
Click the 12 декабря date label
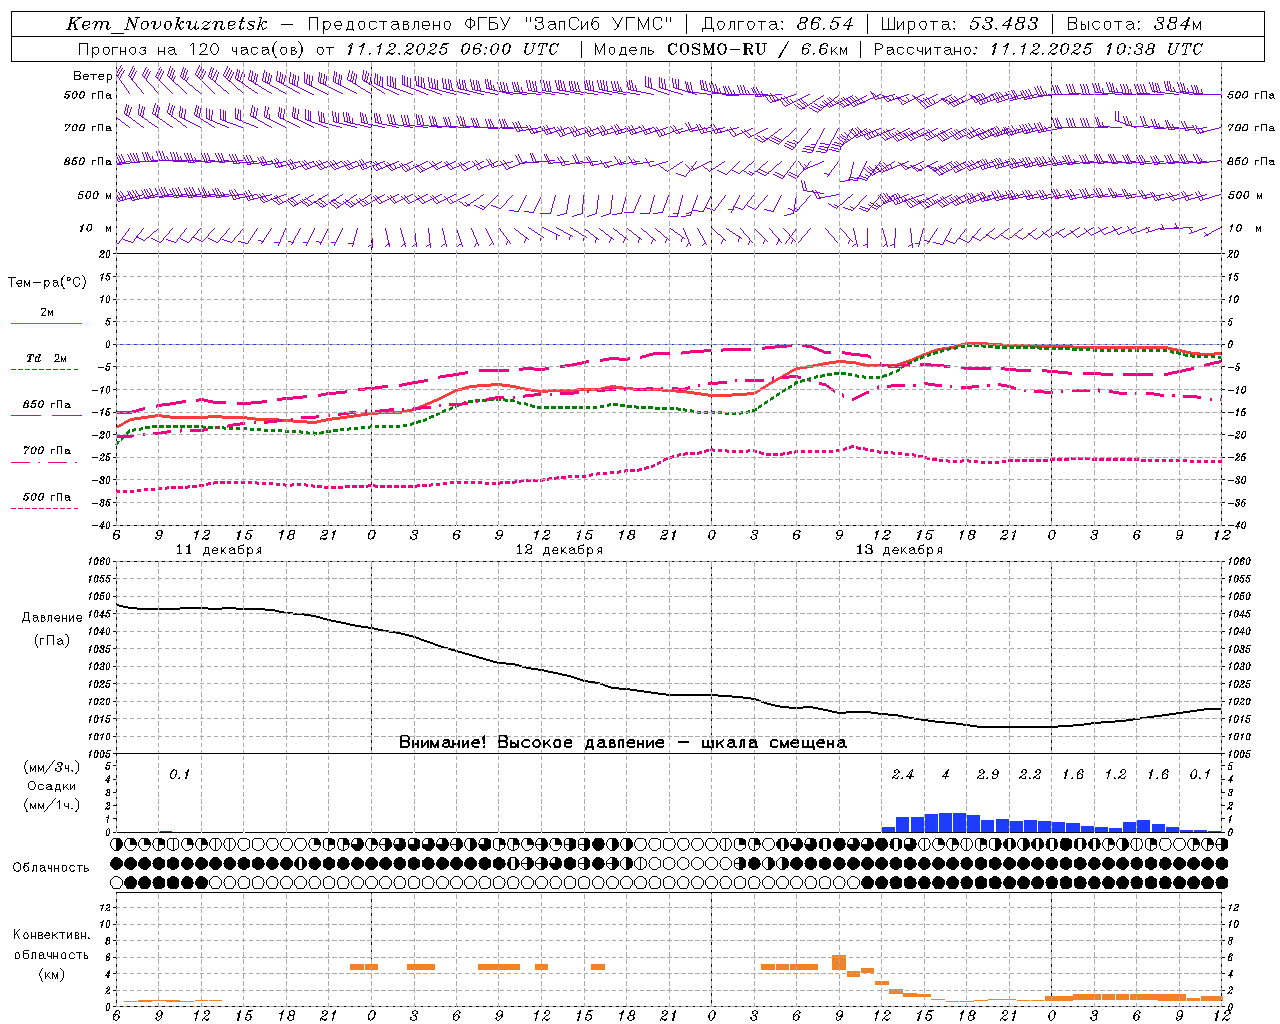point(559,550)
